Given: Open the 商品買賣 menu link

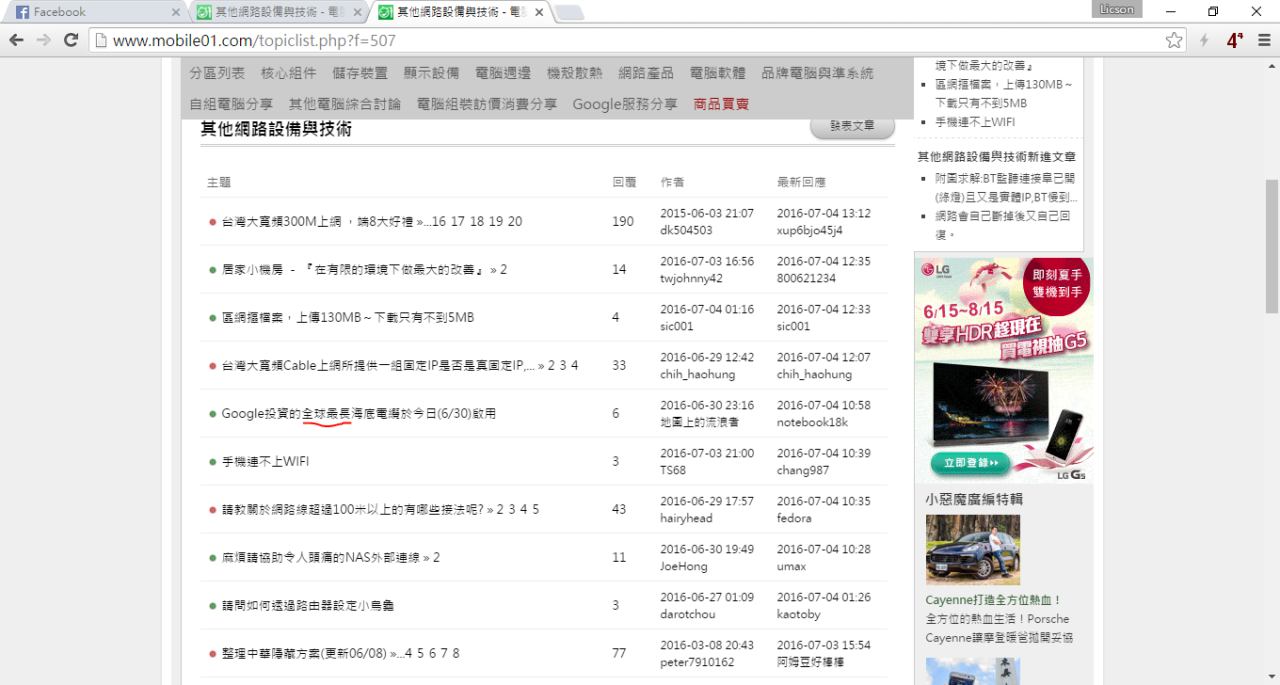Looking at the screenshot, I should pyautogui.click(x=721, y=104).
